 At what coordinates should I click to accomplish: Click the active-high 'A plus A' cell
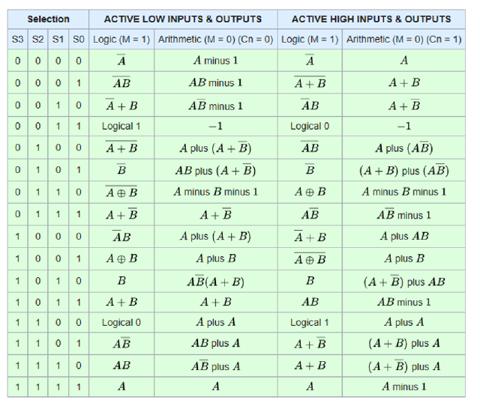pyautogui.click(x=404, y=323)
